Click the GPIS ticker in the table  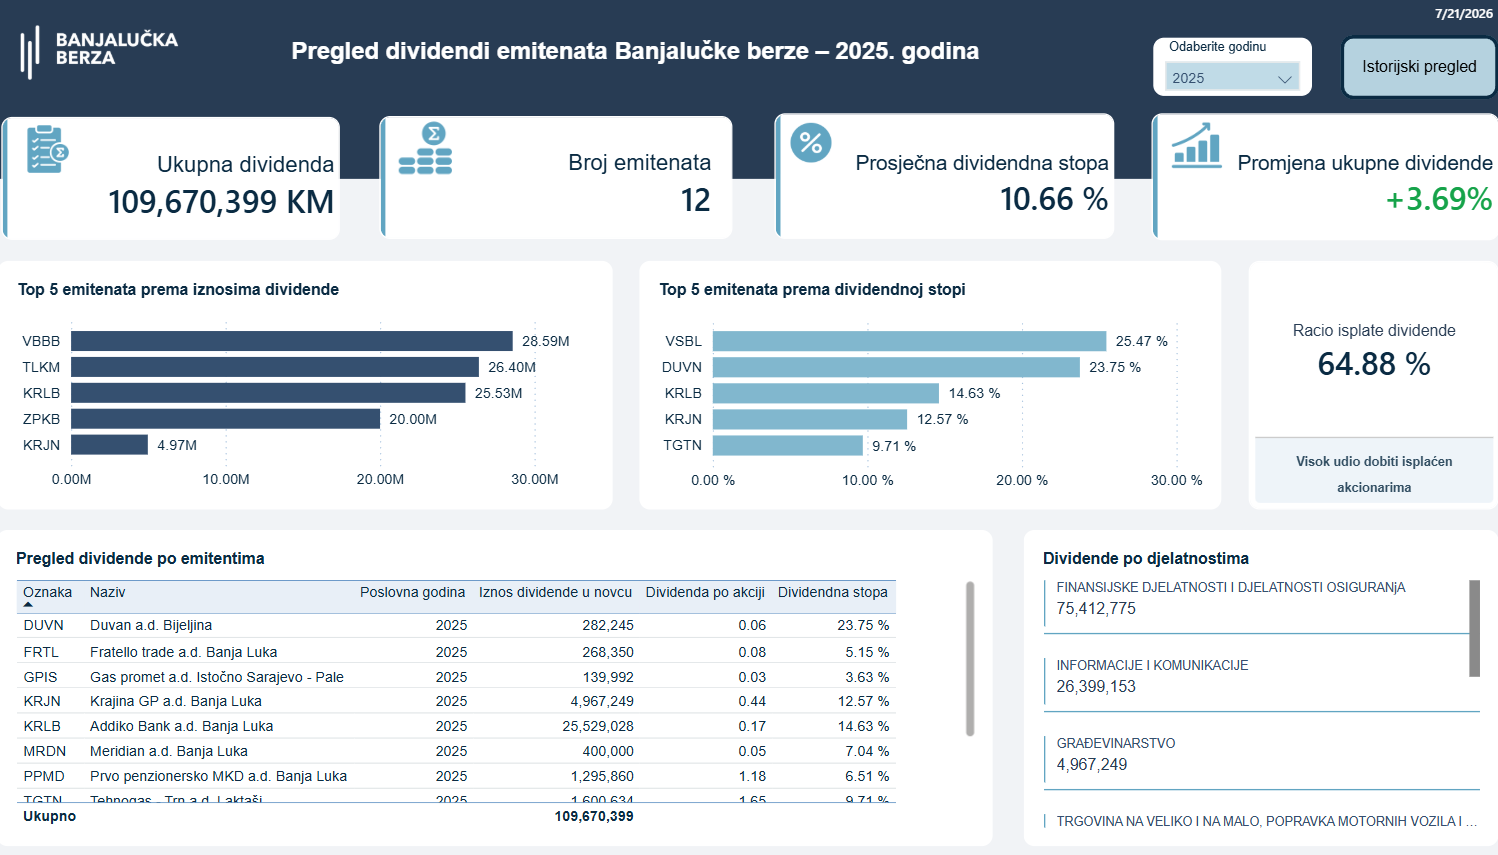click(x=41, y=677)
